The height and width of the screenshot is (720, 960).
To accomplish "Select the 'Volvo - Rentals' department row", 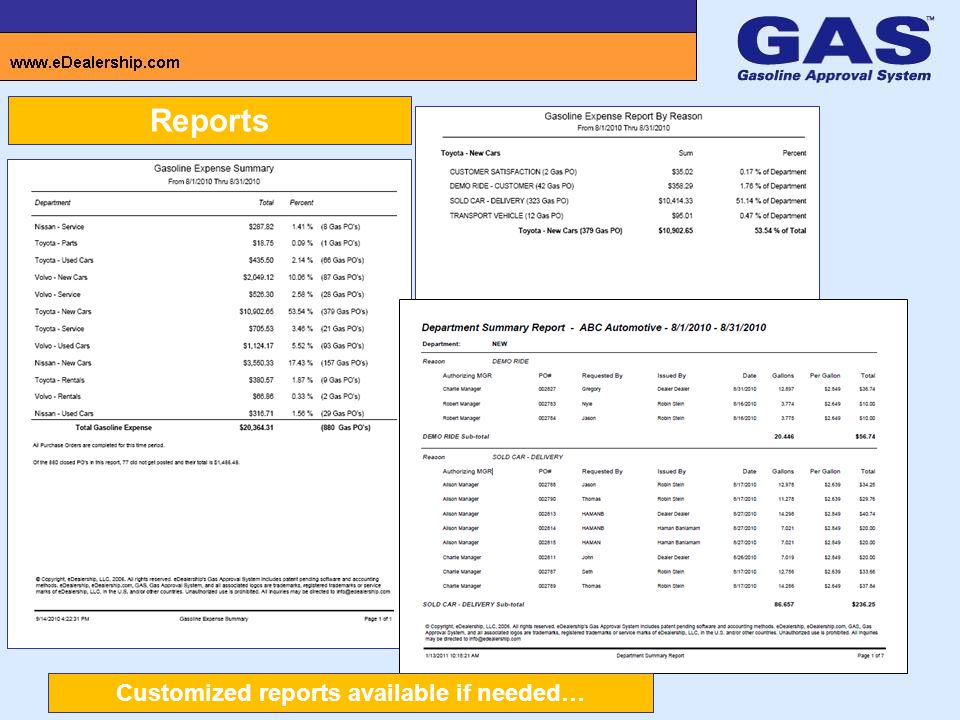I will (198, 396).
